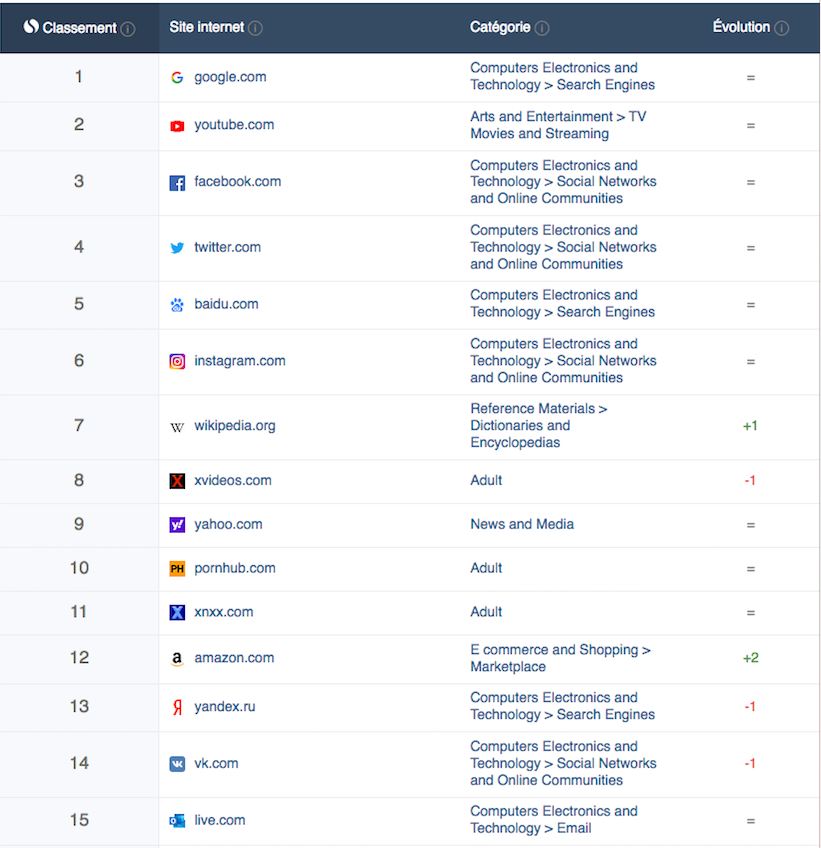Viewport: 821px width, 848px height.
Task: Show info tooltip for Site internet column
Action: click(x=255, y=28)
